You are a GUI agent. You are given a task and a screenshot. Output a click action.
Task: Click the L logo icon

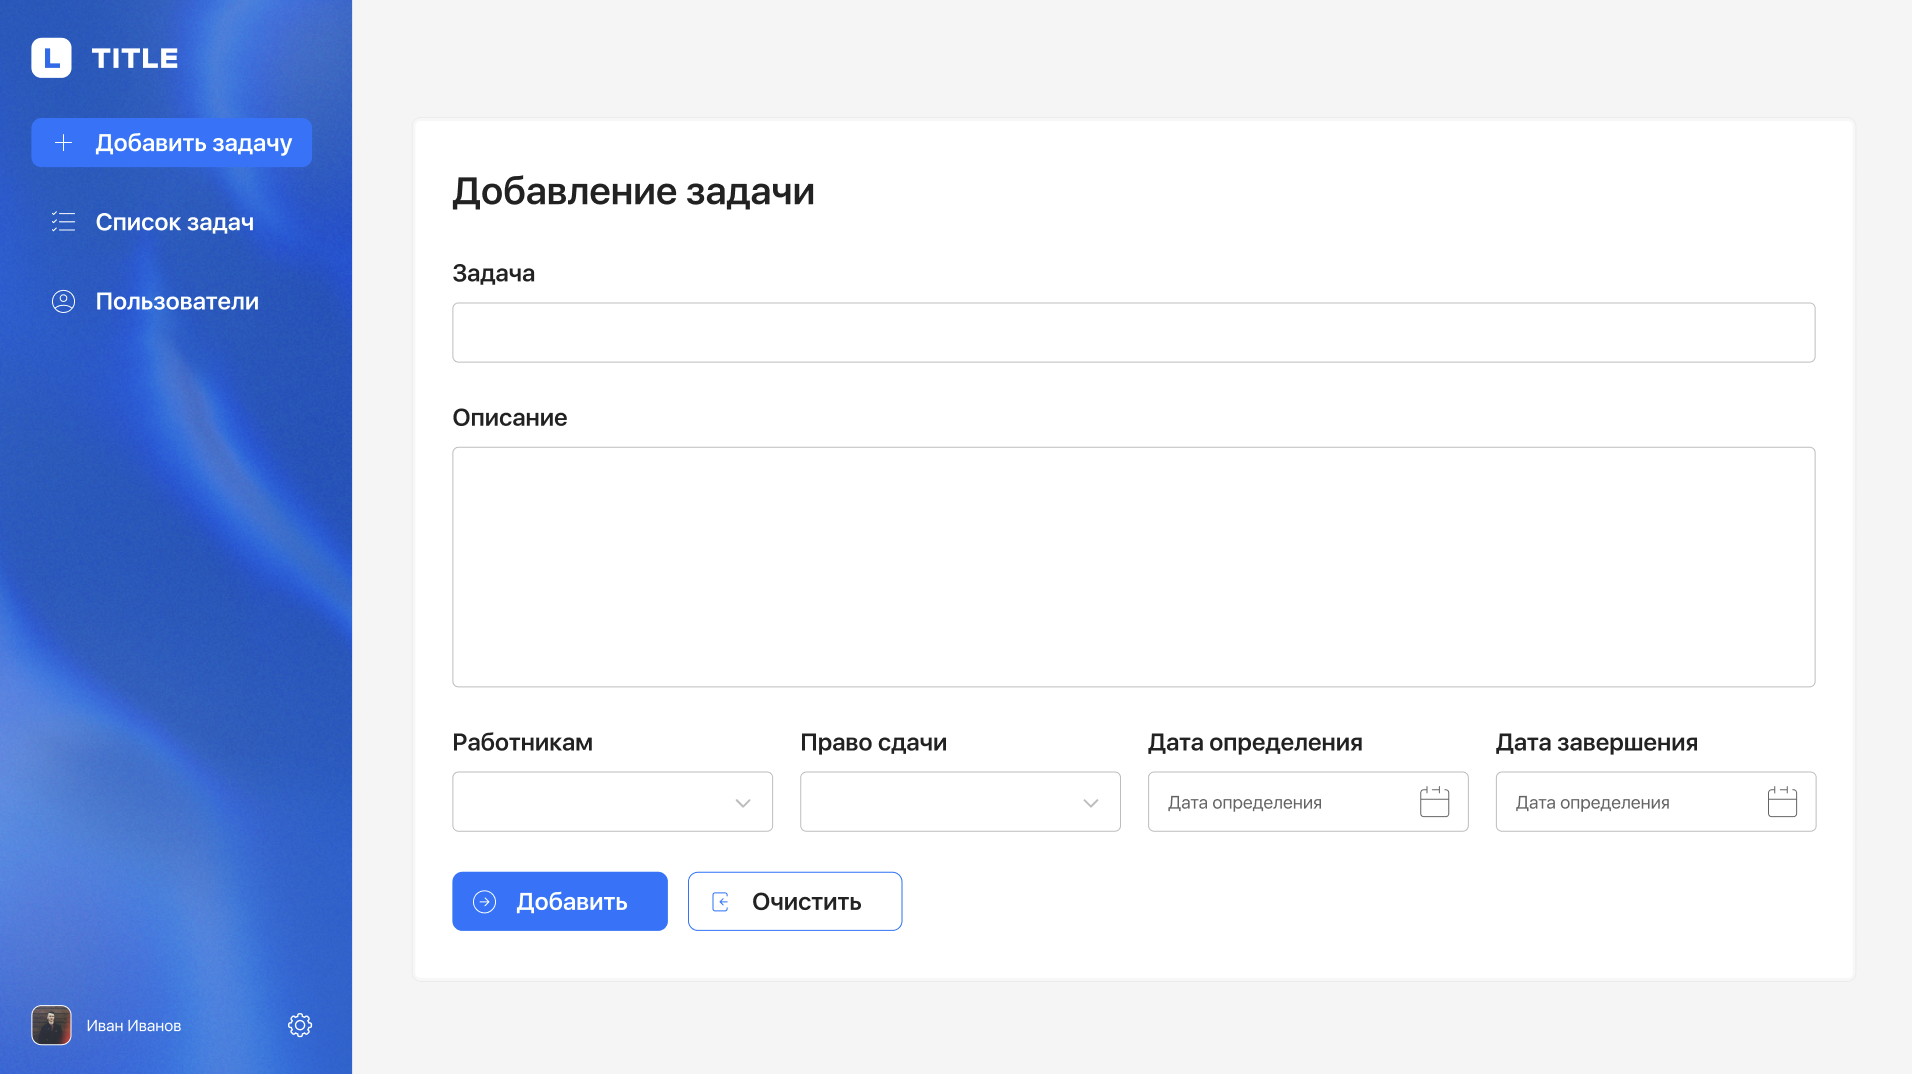point(51,58)
